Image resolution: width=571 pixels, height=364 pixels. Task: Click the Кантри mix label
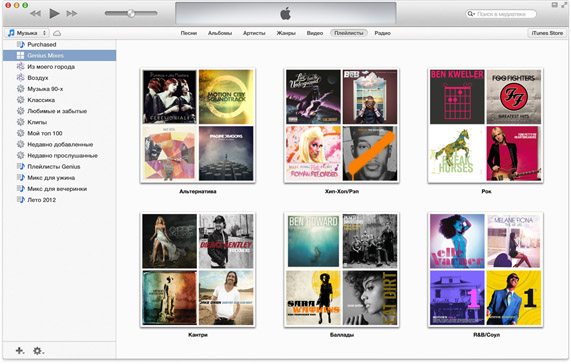point(198,335)
